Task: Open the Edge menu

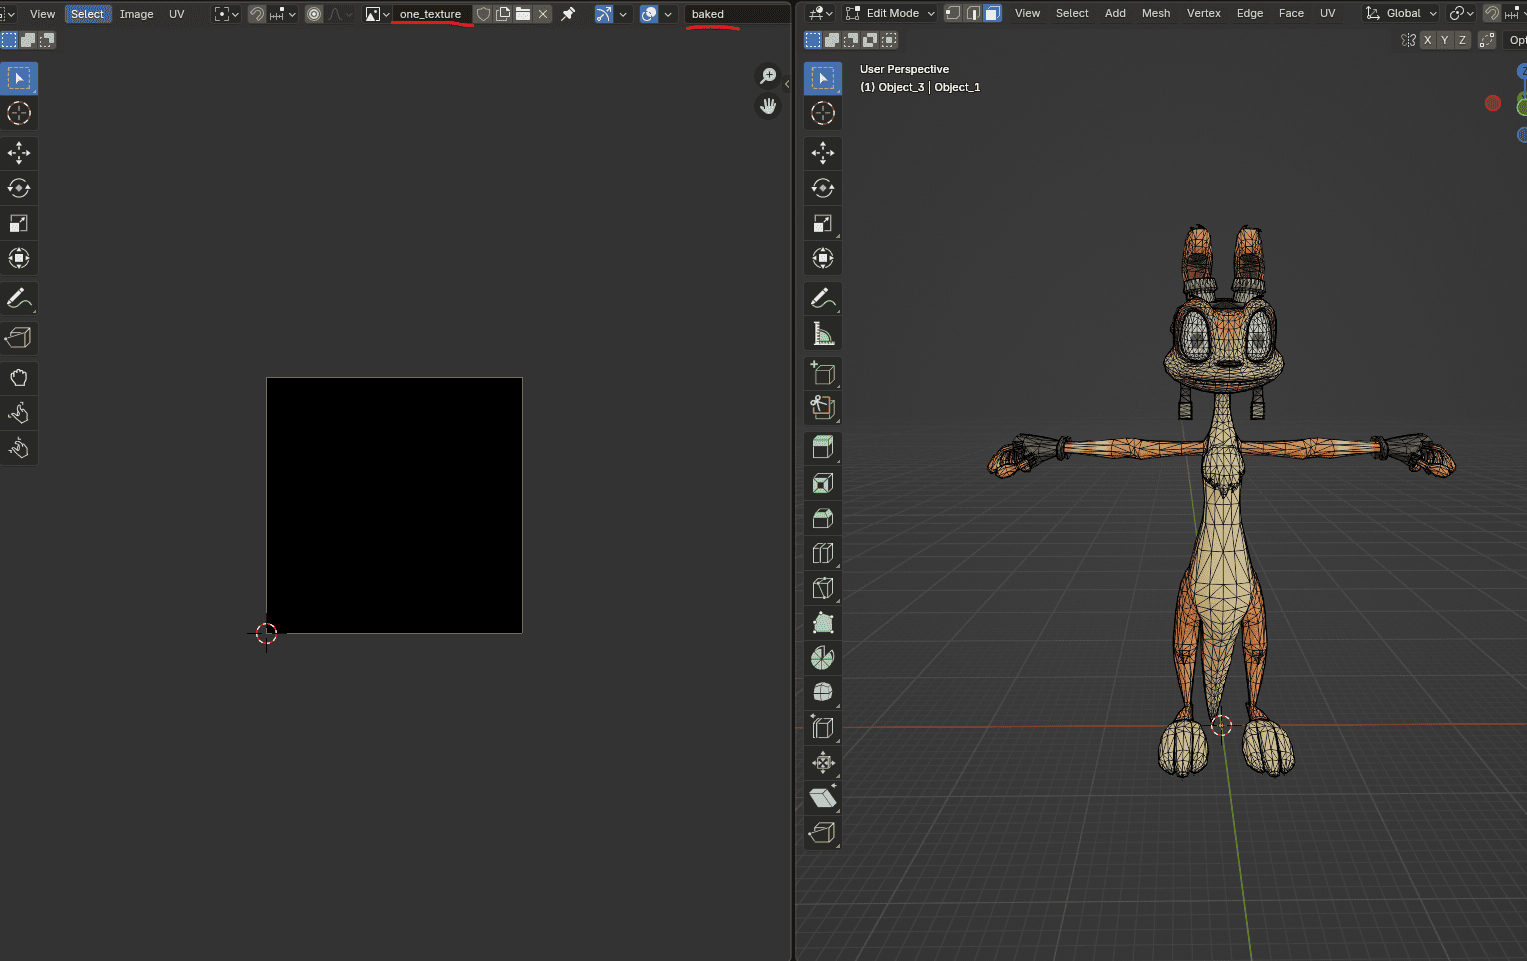Action: (x=1250, y=13)
